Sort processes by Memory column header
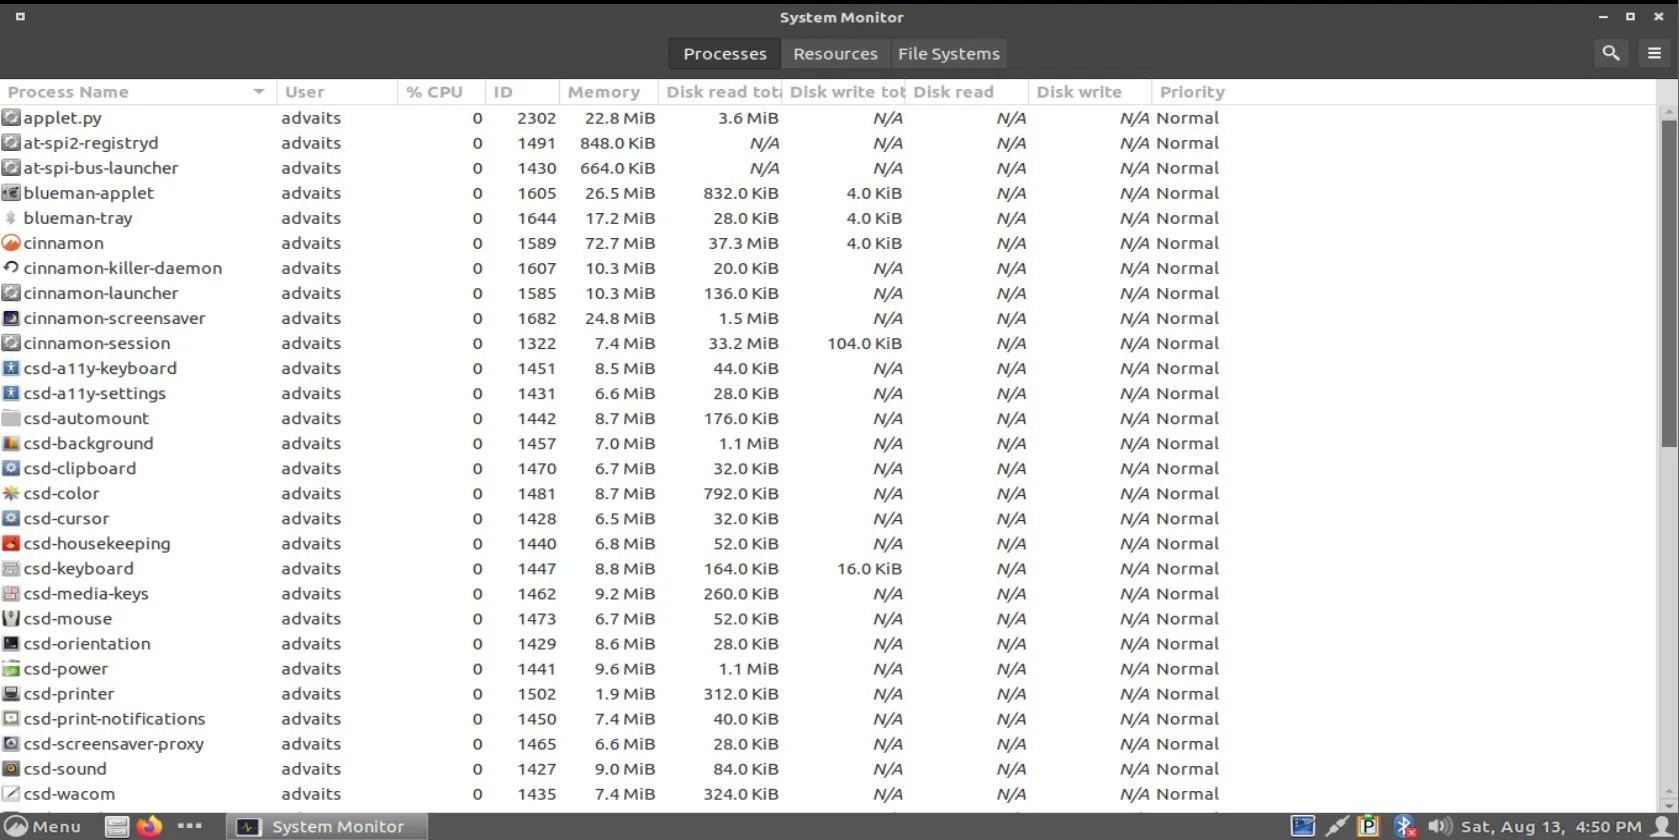Screen dimensions: 1679x840 pos(609,92)
